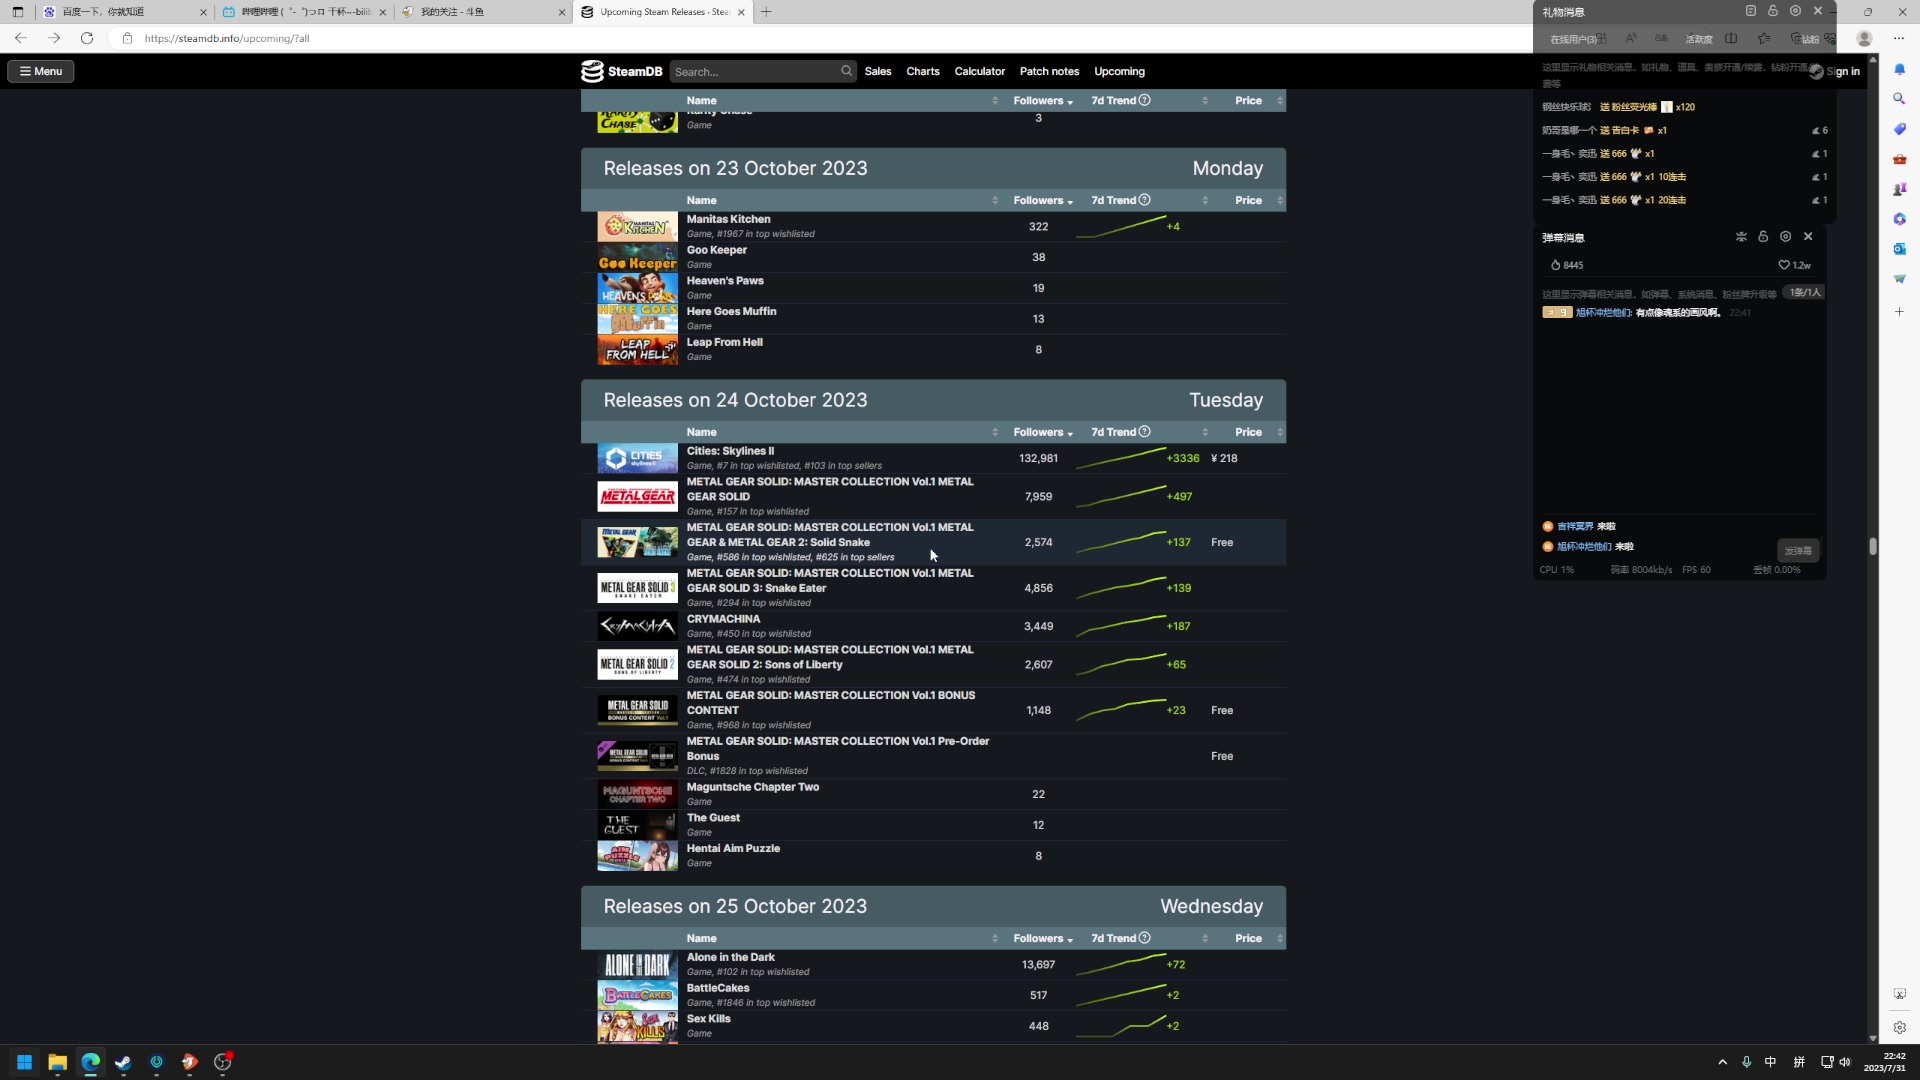Toggle lock on the gift message panel
This screenshot has height=1080, width=1920.
point(1773,11)
